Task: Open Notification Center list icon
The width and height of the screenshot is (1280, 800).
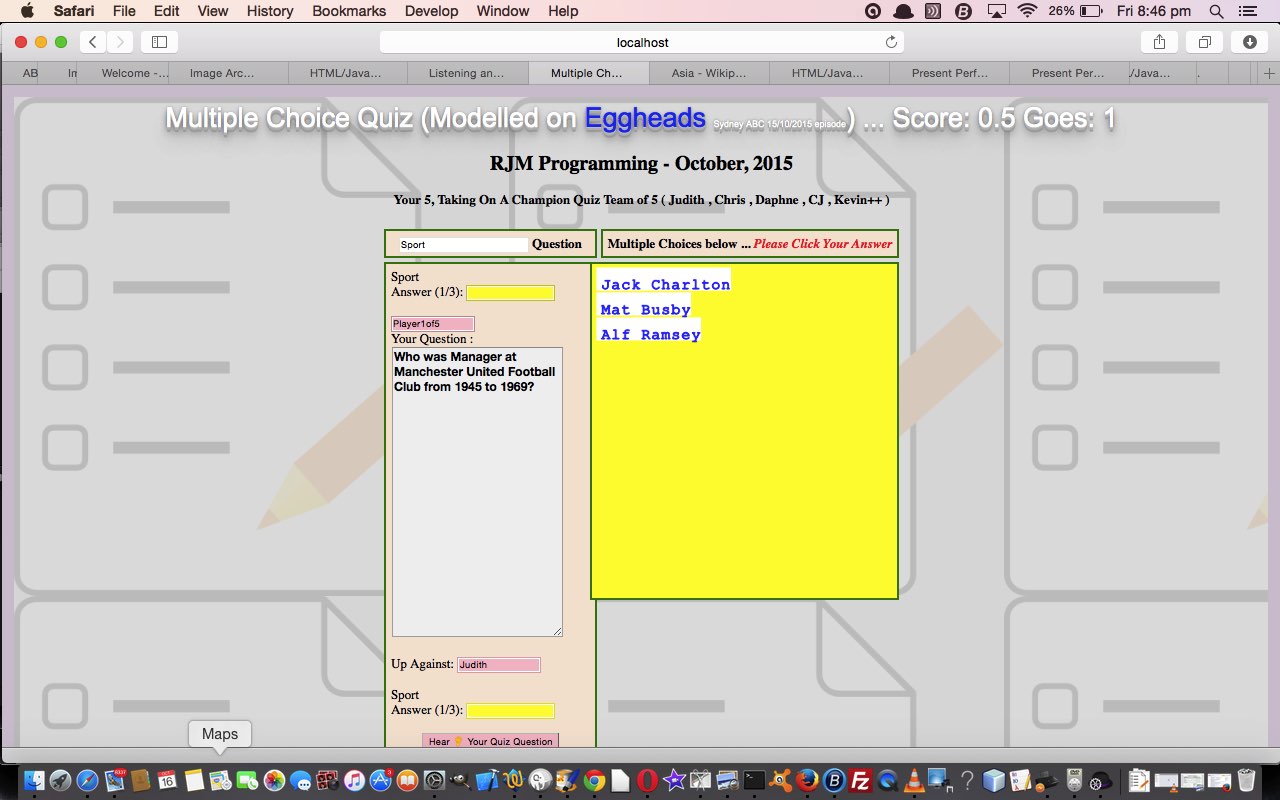Action: pos(1247,11)
